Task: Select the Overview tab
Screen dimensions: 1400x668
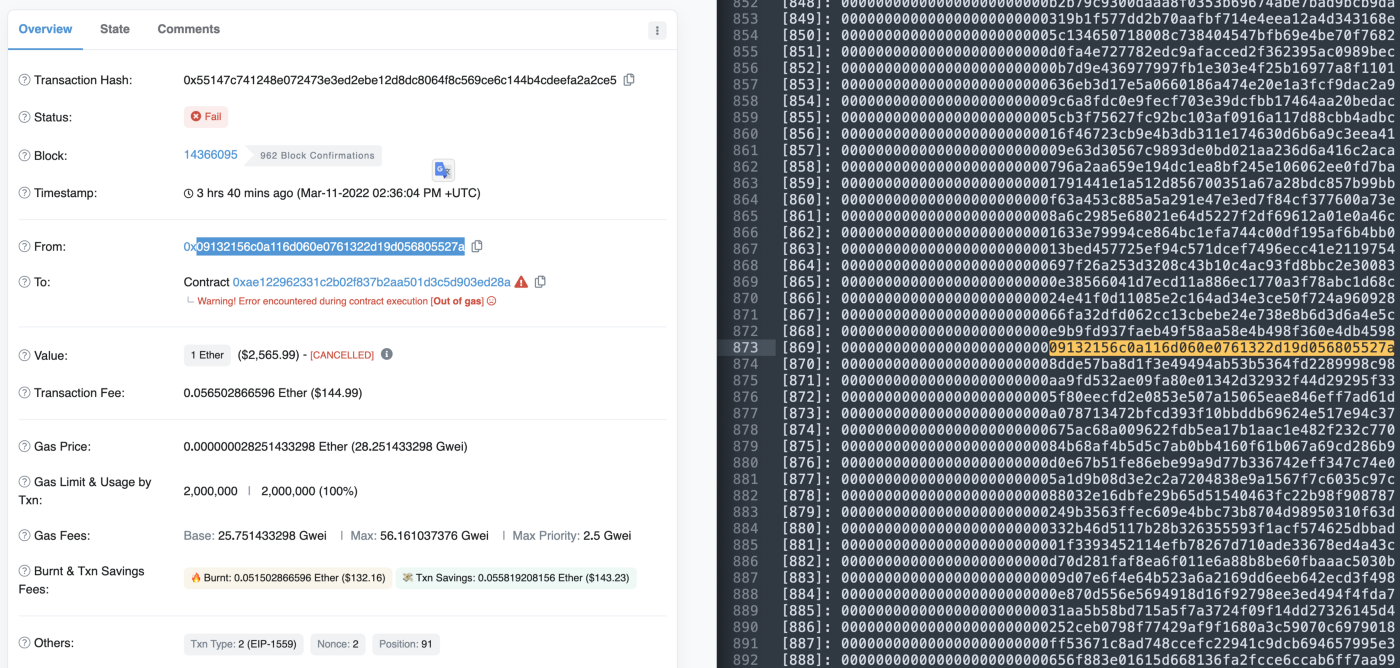Action: (x=45, y=29)
